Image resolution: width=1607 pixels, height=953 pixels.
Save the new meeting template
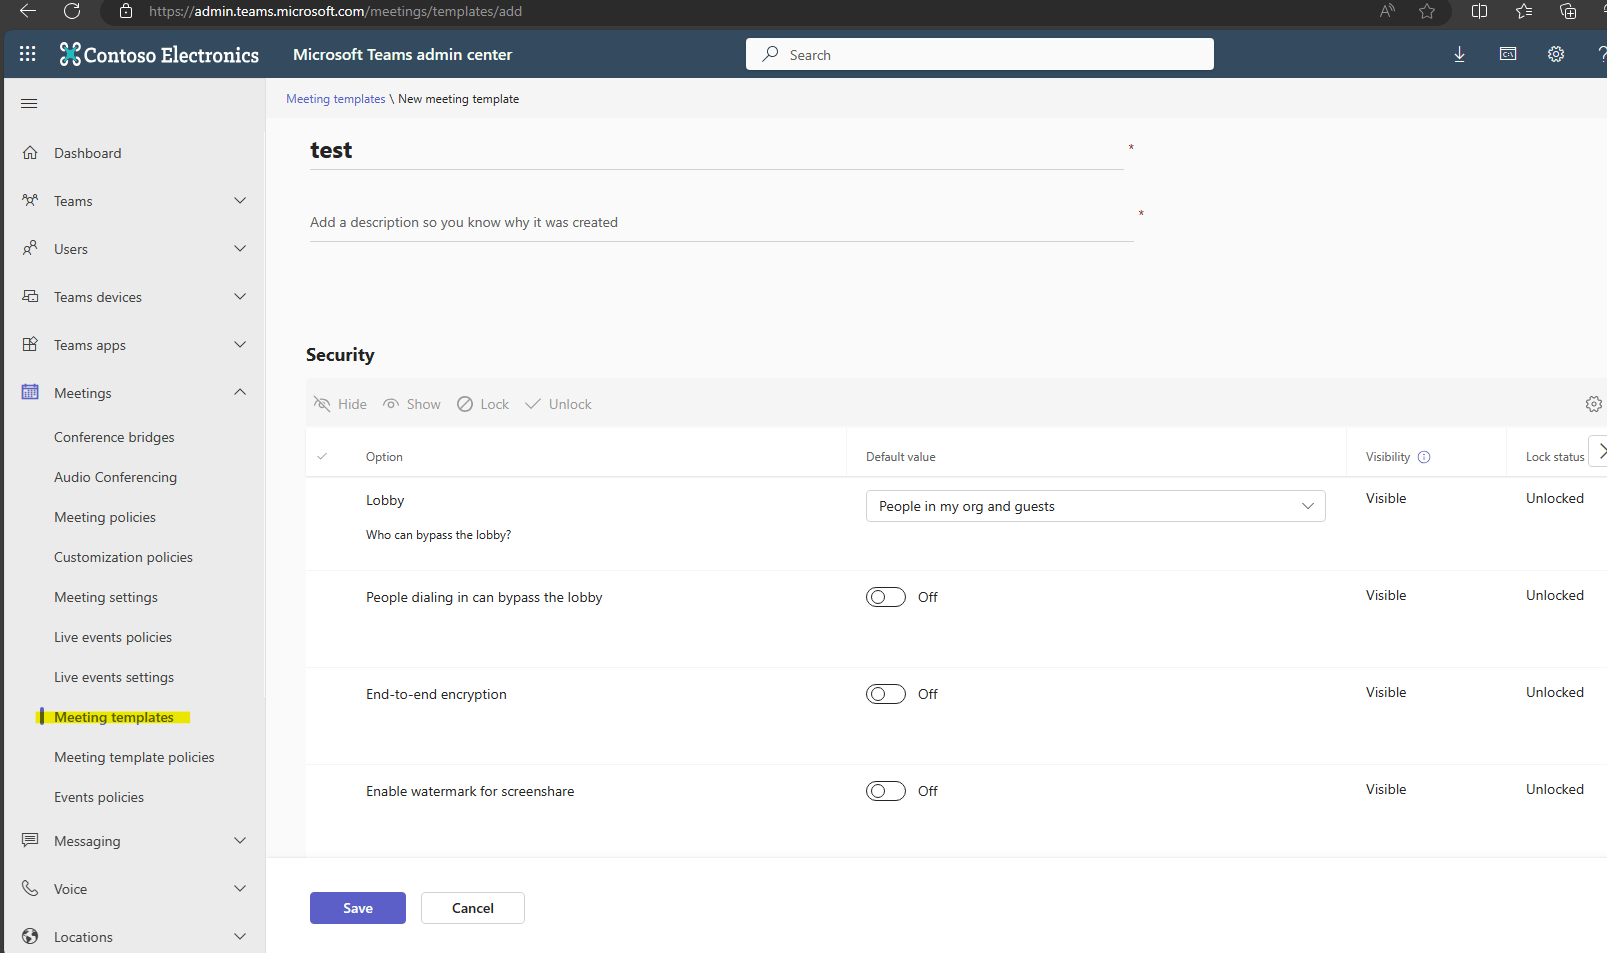point(357,908)
